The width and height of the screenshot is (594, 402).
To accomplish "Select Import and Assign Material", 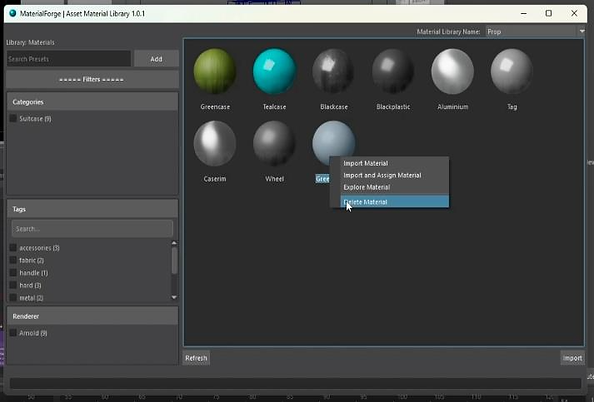I will click(382, 175).
